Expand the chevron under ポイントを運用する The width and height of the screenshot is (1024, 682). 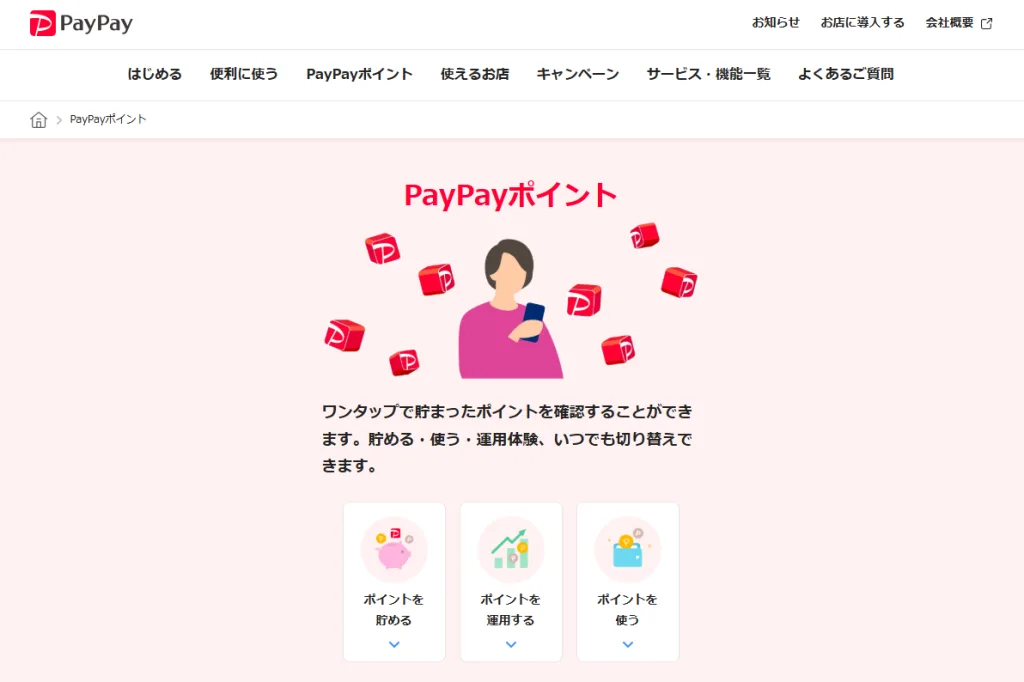[x=511, y=644]
